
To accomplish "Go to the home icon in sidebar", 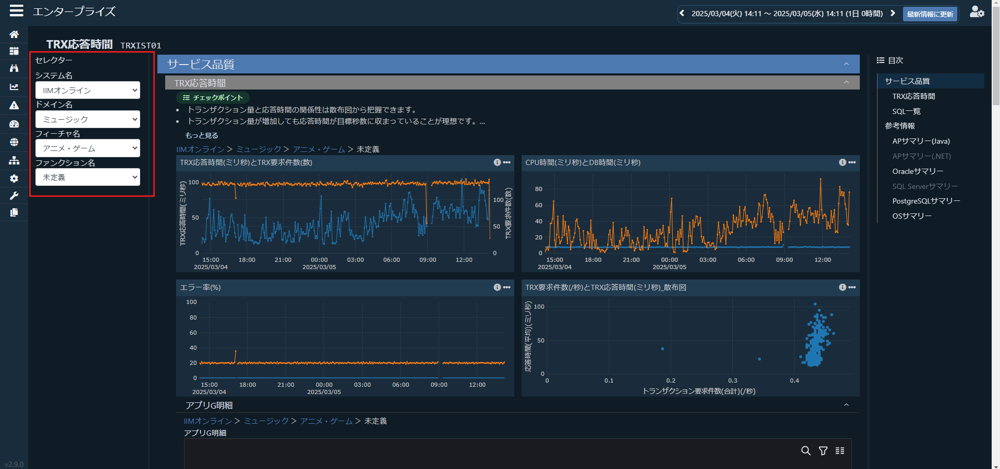I will point(14,34).
